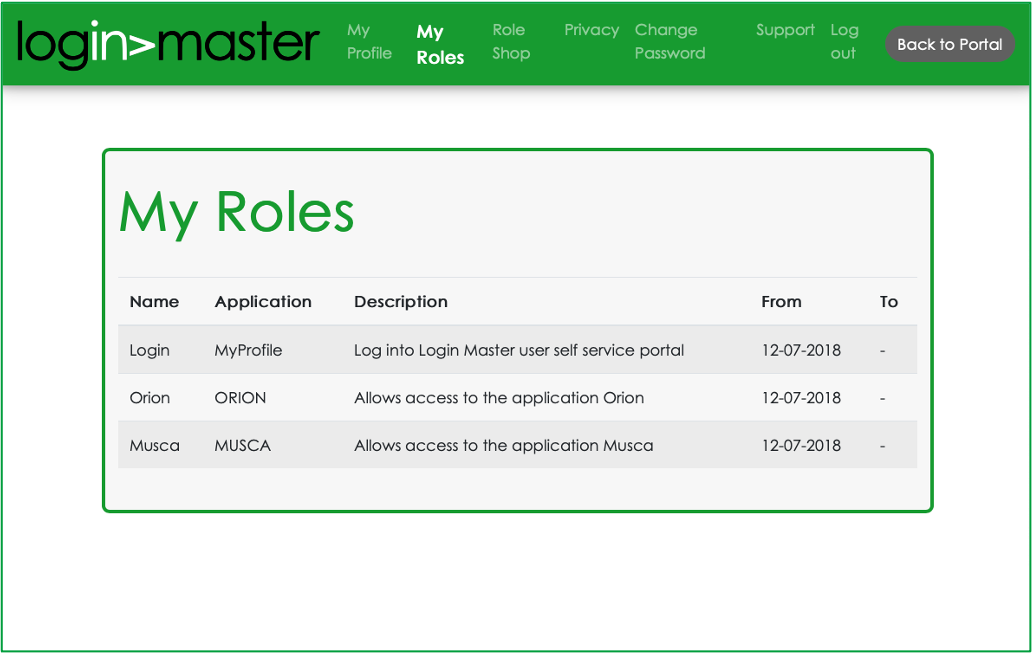Click the MyProfile application cell
Image resolution: width=1033 pixels, height=654 pixels.
point(248,349)
